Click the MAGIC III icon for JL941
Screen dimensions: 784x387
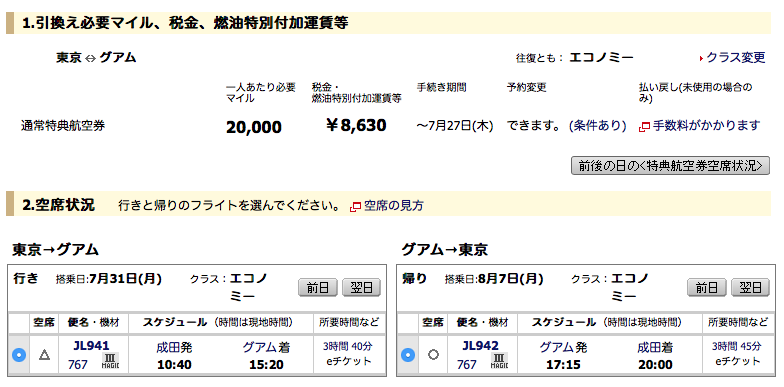click(x=110, y=361)
